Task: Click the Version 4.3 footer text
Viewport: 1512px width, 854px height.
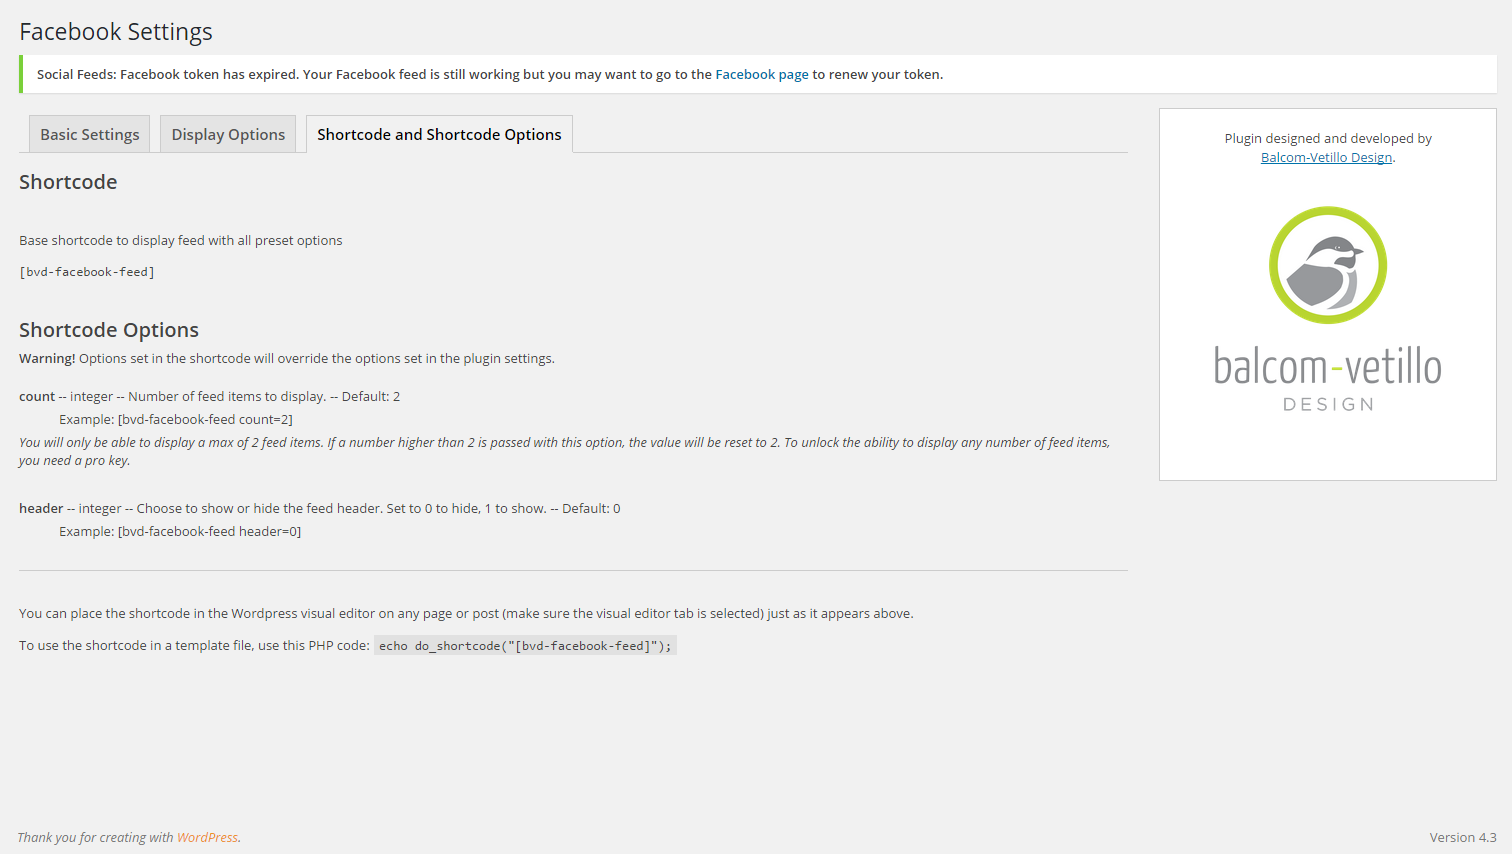Action: click(x=1462, y=838)
